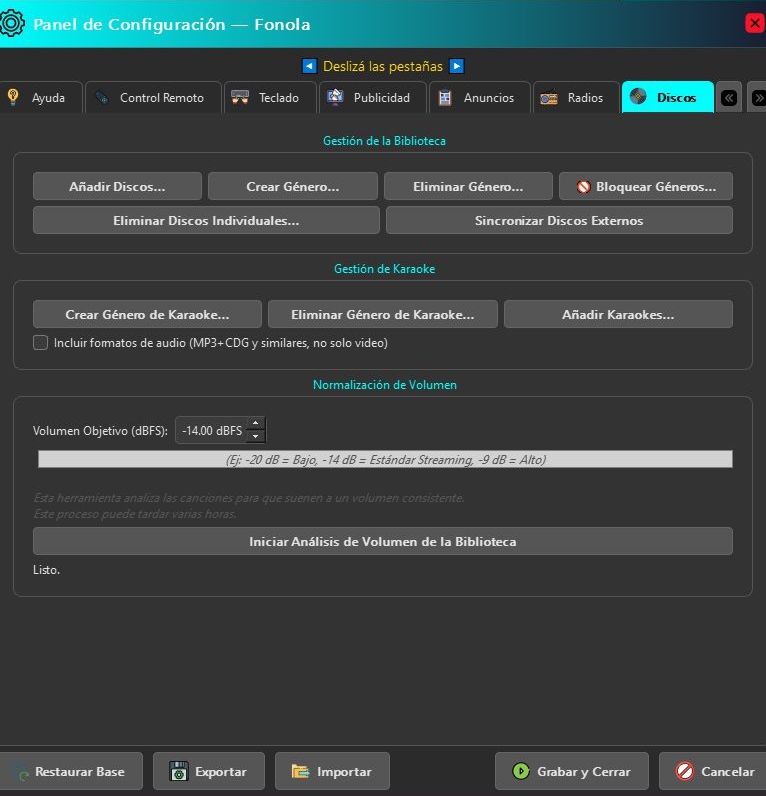Enable Incluir formatos de audio checkbox
The height and width of the screenshot is (796, 766).
tap(41, 343)
